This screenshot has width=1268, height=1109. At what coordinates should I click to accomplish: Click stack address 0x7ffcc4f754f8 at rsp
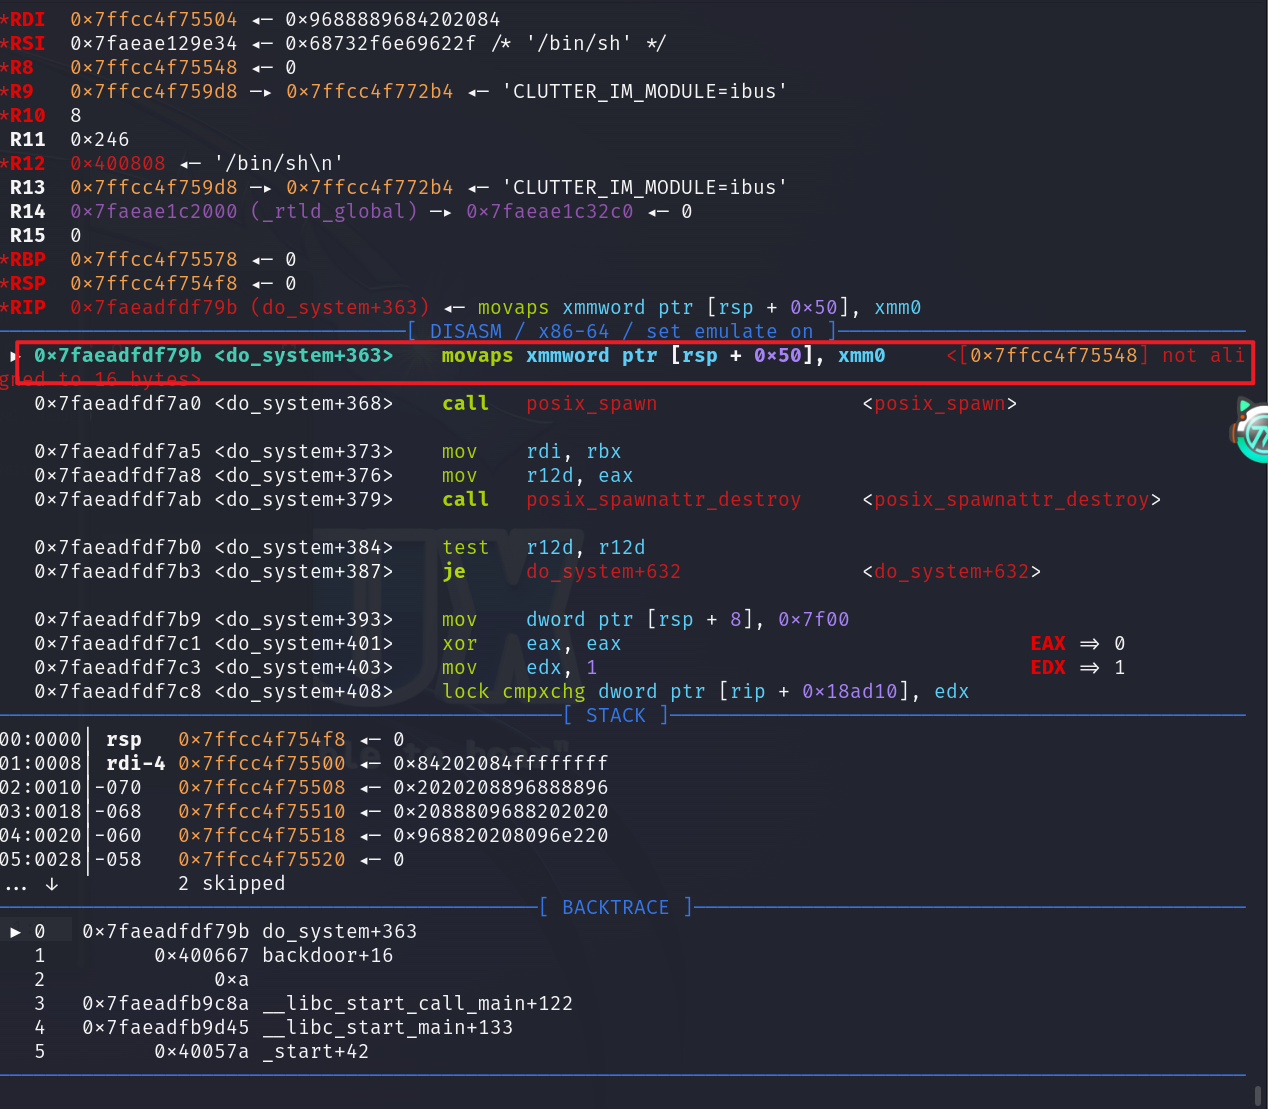click(x=262, y=739)
